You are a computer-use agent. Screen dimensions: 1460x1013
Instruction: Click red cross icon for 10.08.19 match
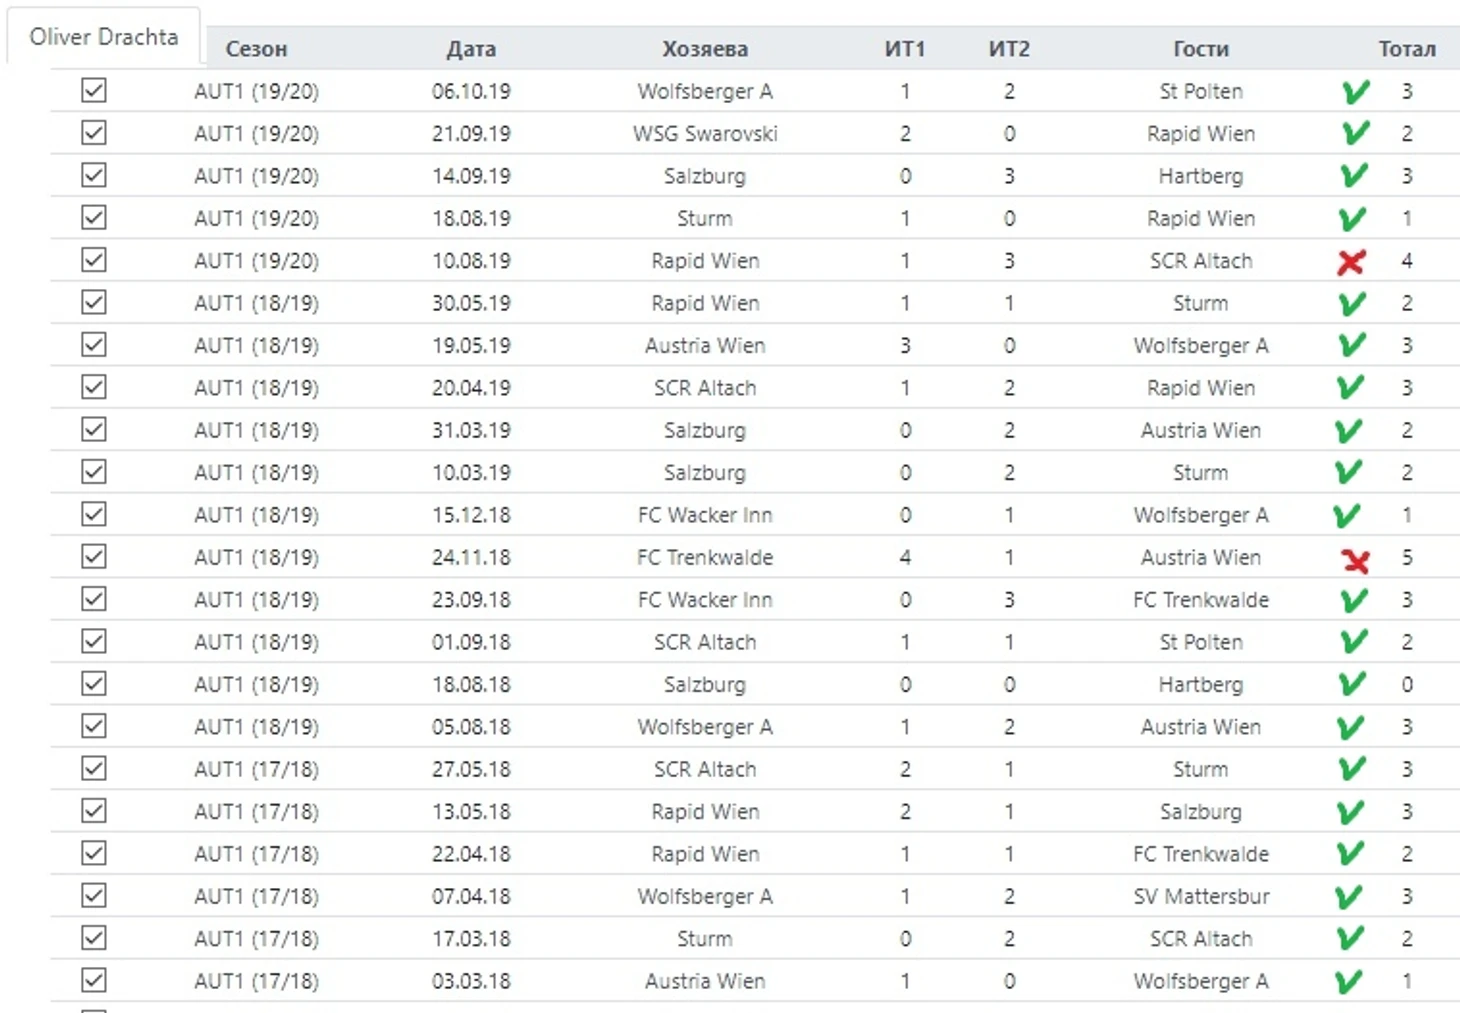(x=1351, y=262)
